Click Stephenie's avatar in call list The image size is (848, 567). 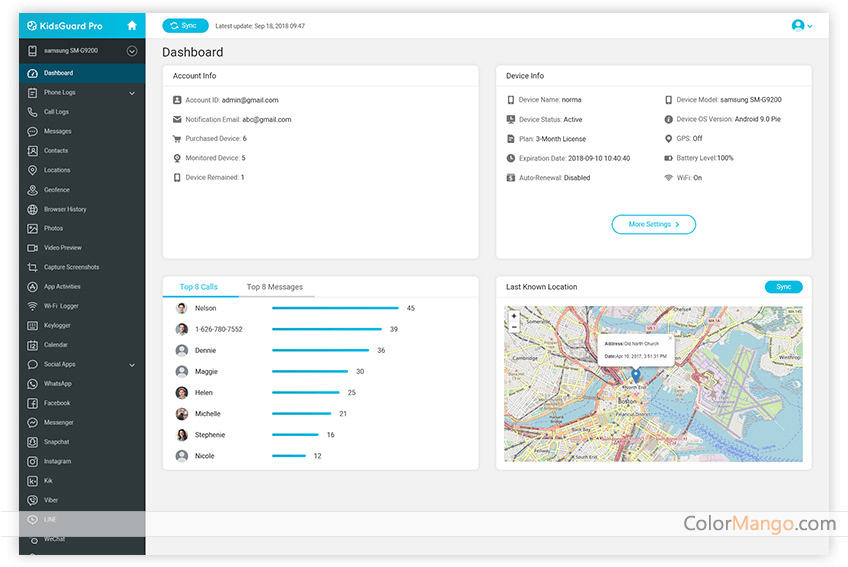[182, 434]
